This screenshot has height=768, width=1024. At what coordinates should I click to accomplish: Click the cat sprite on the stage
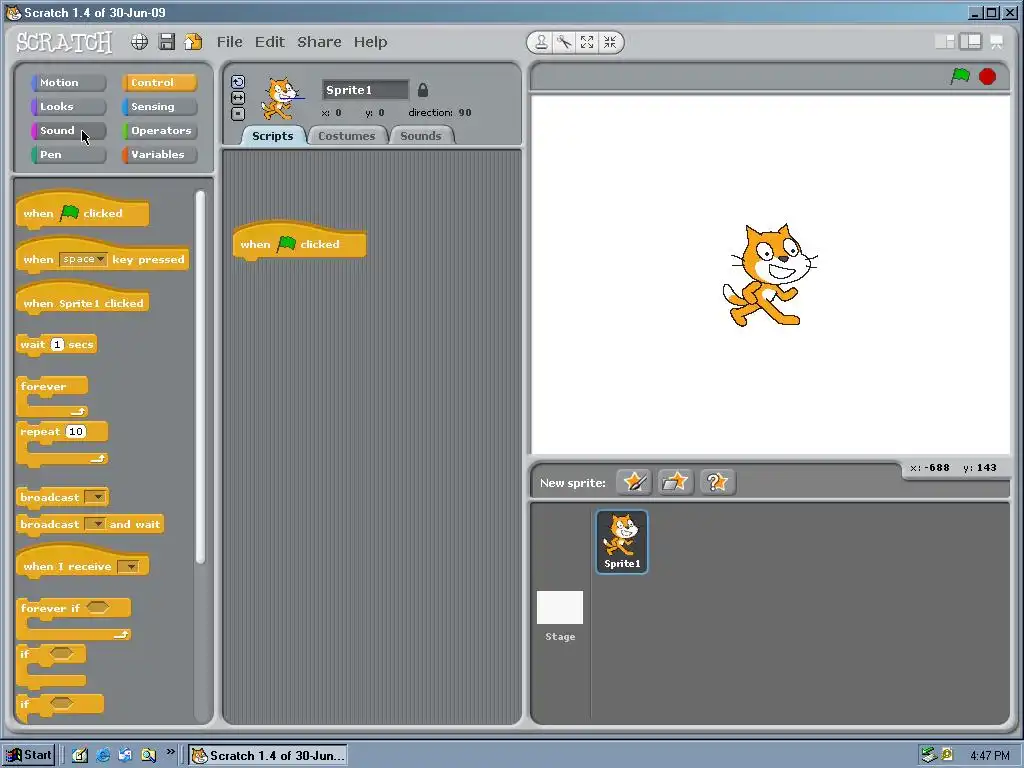769,275
